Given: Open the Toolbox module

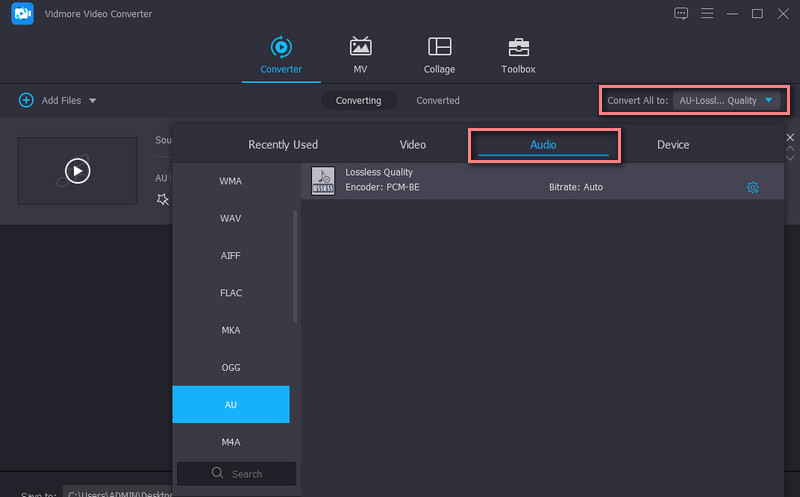Looking at the screenshot, I should tap(518, 55).
